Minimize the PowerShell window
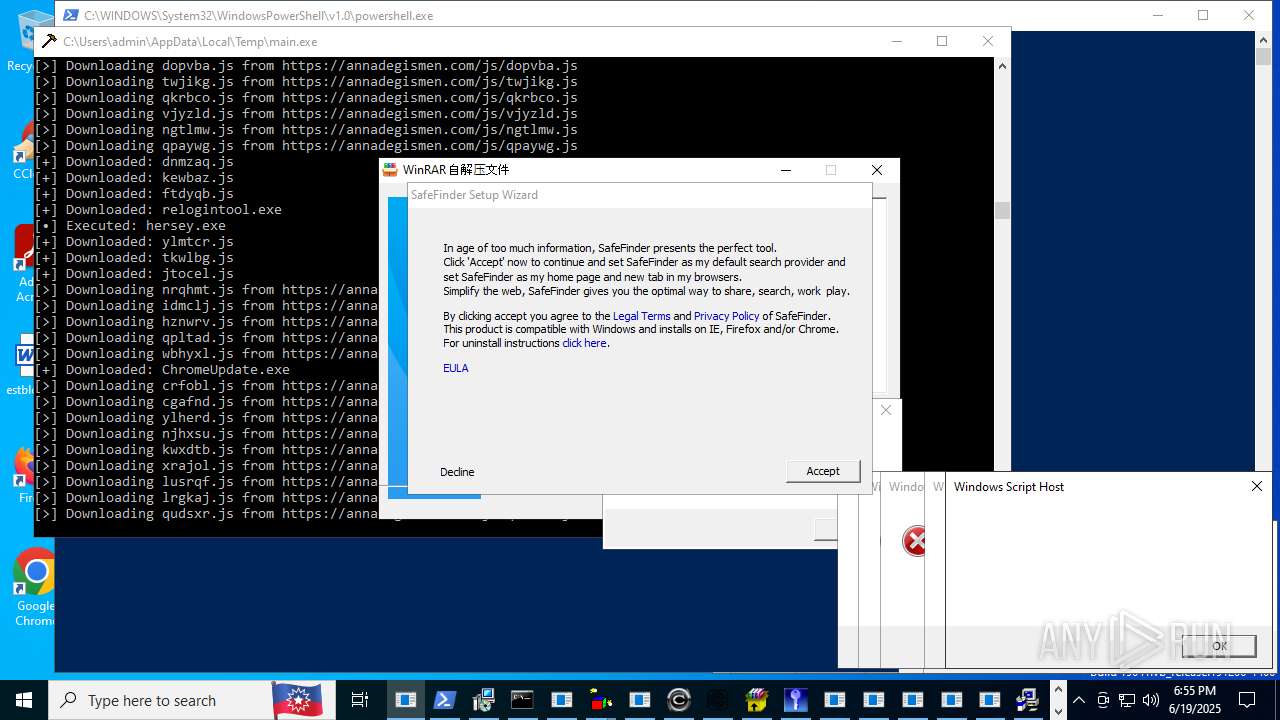 1157,15
